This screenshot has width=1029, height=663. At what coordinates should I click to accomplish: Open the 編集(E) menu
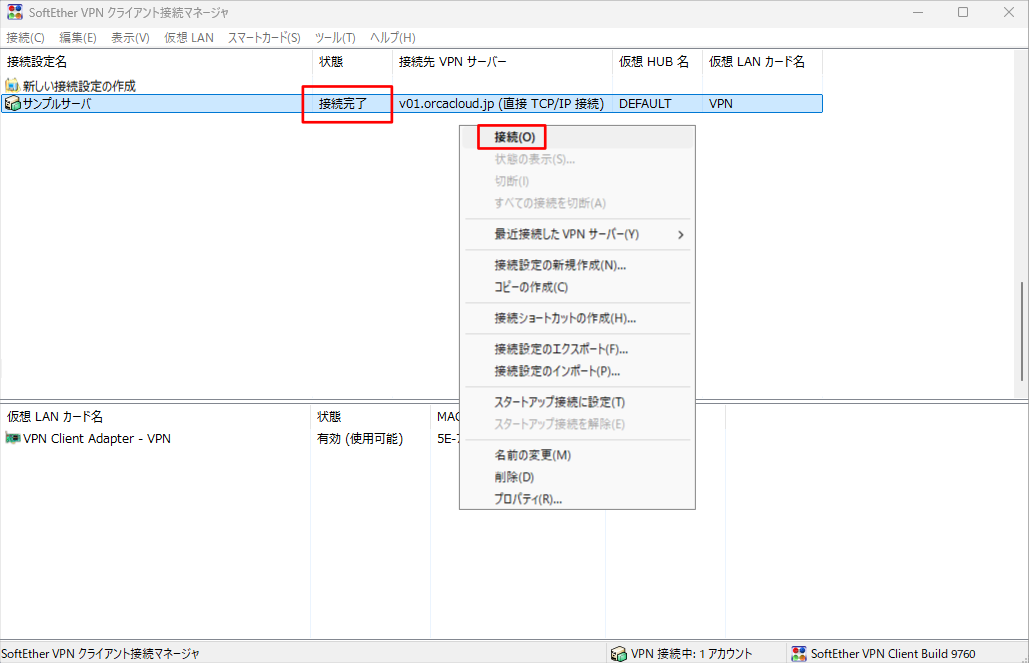coord(77,38)
